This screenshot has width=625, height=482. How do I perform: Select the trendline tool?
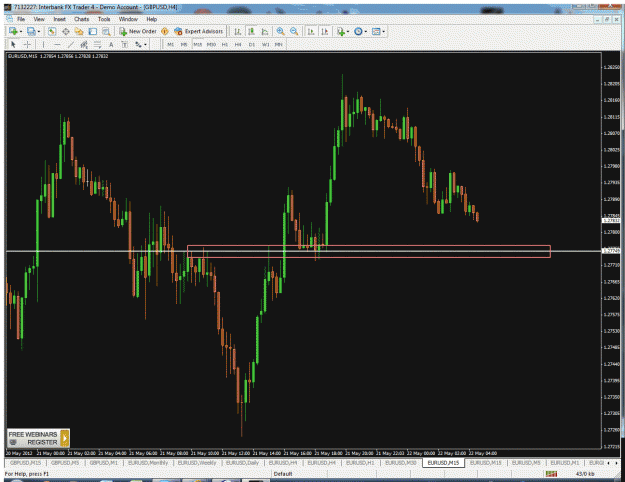(71, 44)
